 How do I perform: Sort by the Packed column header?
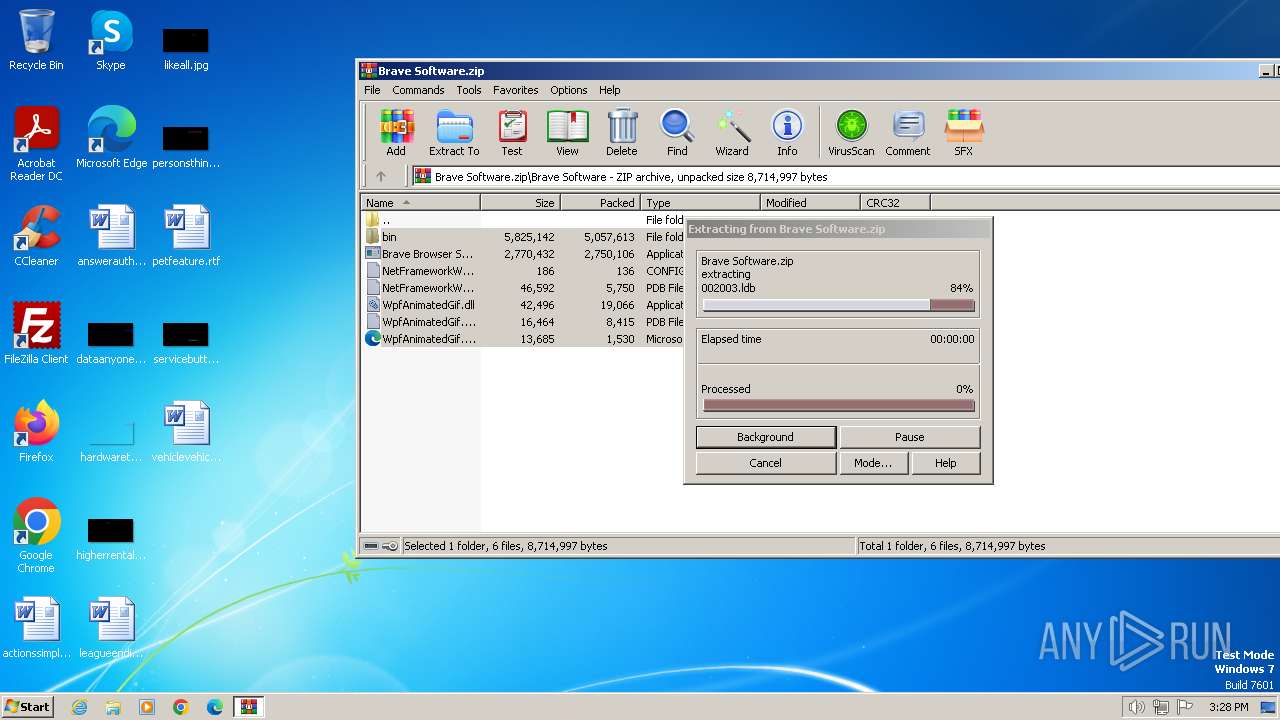600,202
